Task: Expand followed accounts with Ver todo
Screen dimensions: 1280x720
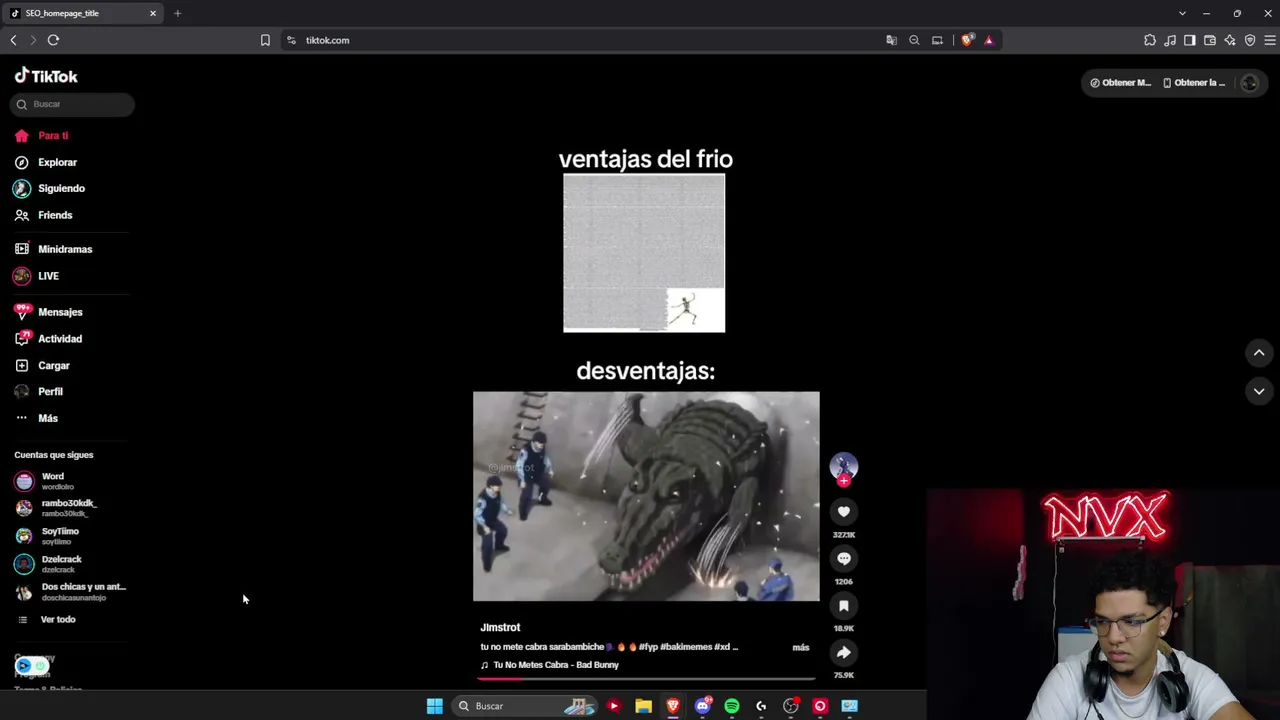Action: click(47, 620)
